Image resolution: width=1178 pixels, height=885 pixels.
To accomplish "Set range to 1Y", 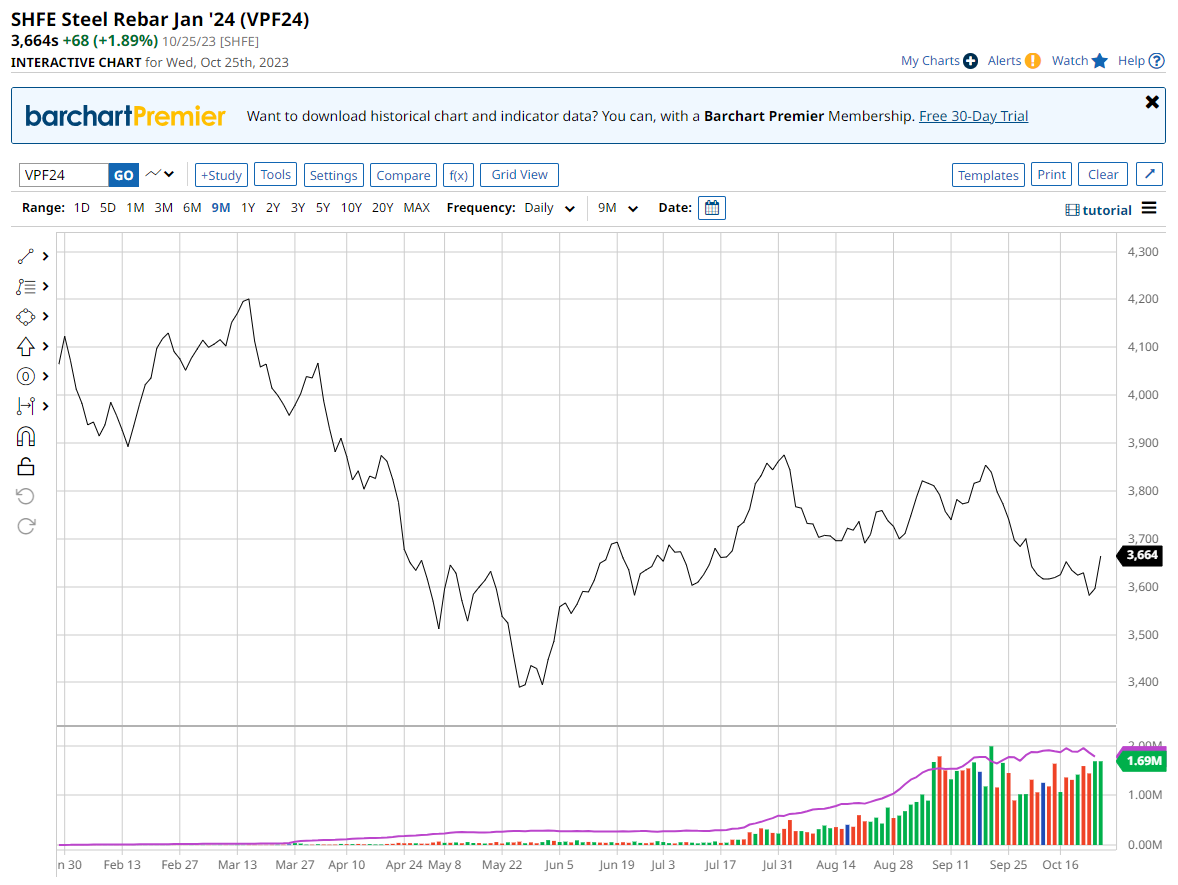I will tap(248, 208).
